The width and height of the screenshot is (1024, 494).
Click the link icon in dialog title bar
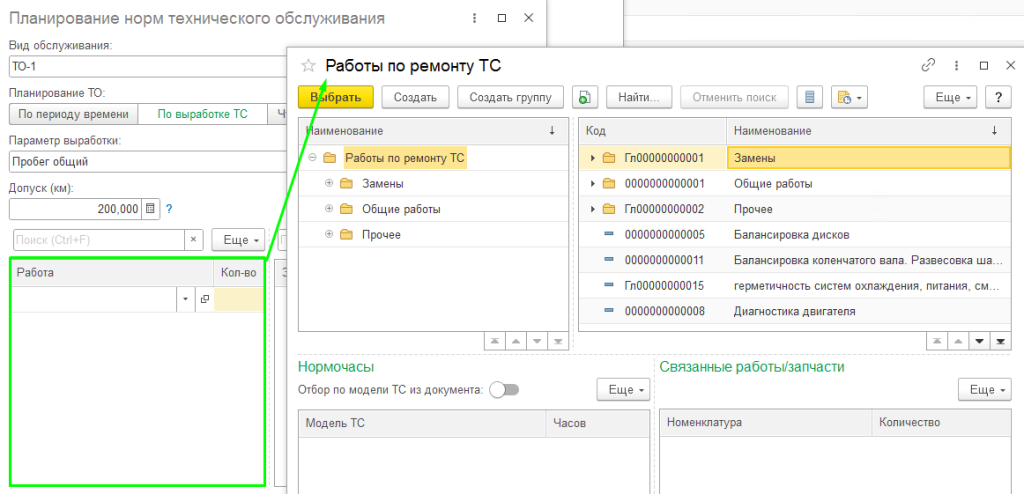pyautogui.click(x=928, y=65)
